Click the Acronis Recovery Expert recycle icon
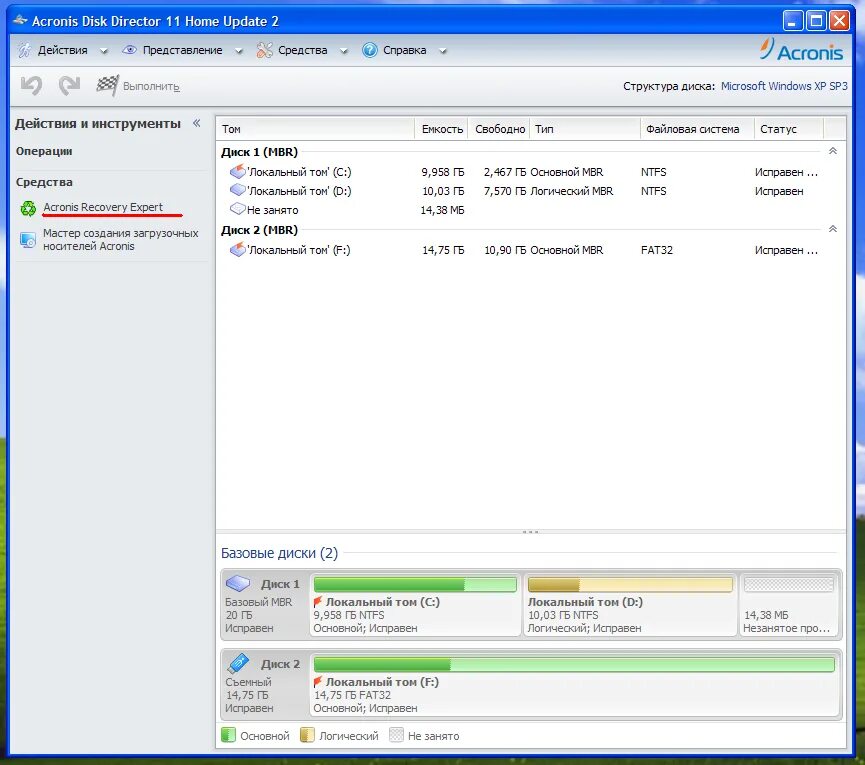 click(28, 208)
